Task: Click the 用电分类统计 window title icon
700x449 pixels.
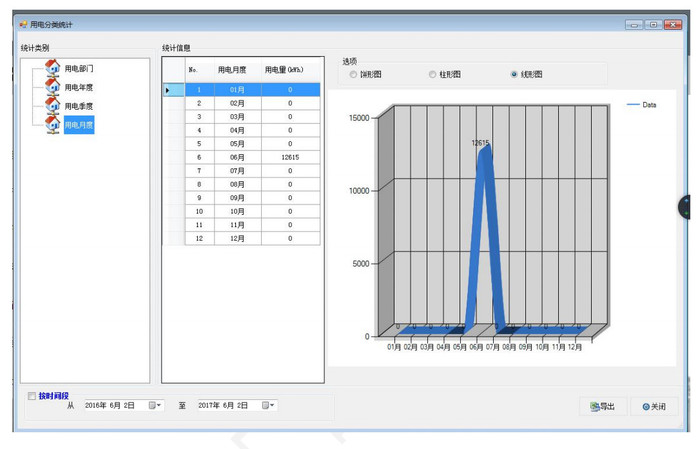Action: coord(23,24)
